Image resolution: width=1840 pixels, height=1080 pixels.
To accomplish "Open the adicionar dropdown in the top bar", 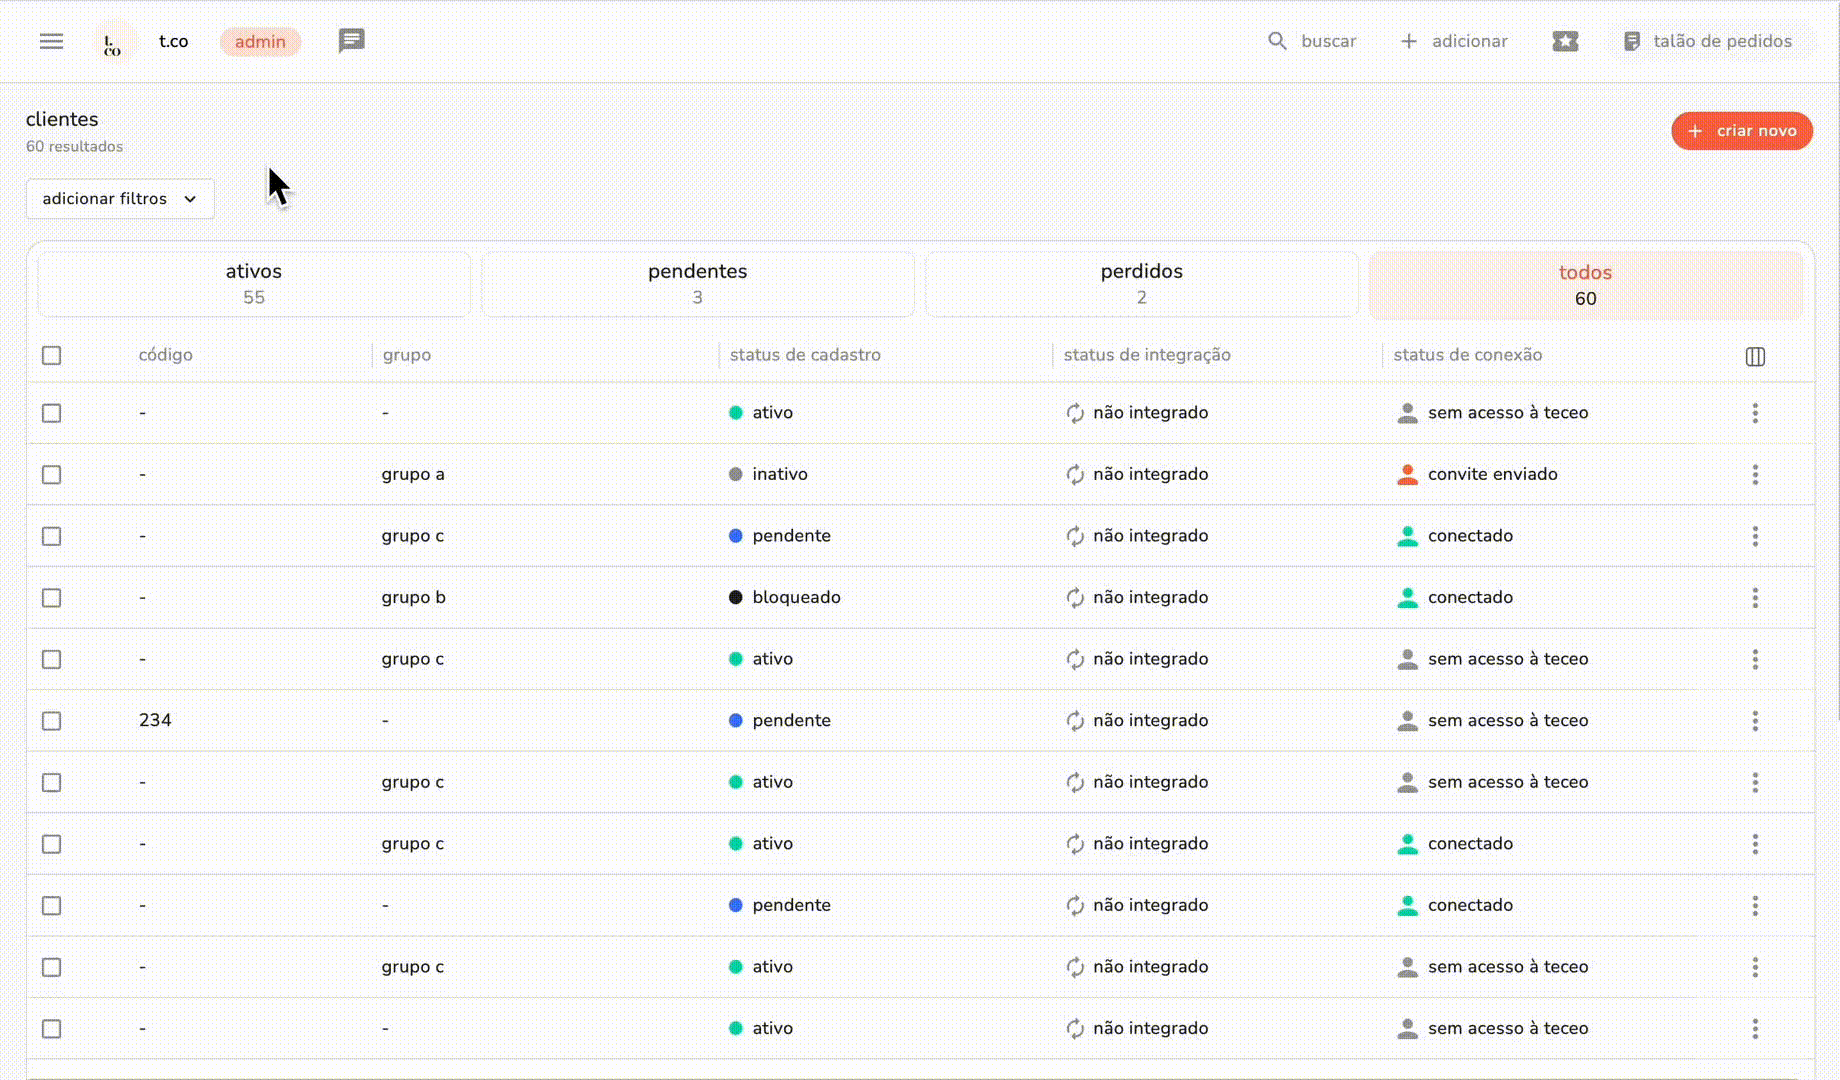I will (1454, 41).
